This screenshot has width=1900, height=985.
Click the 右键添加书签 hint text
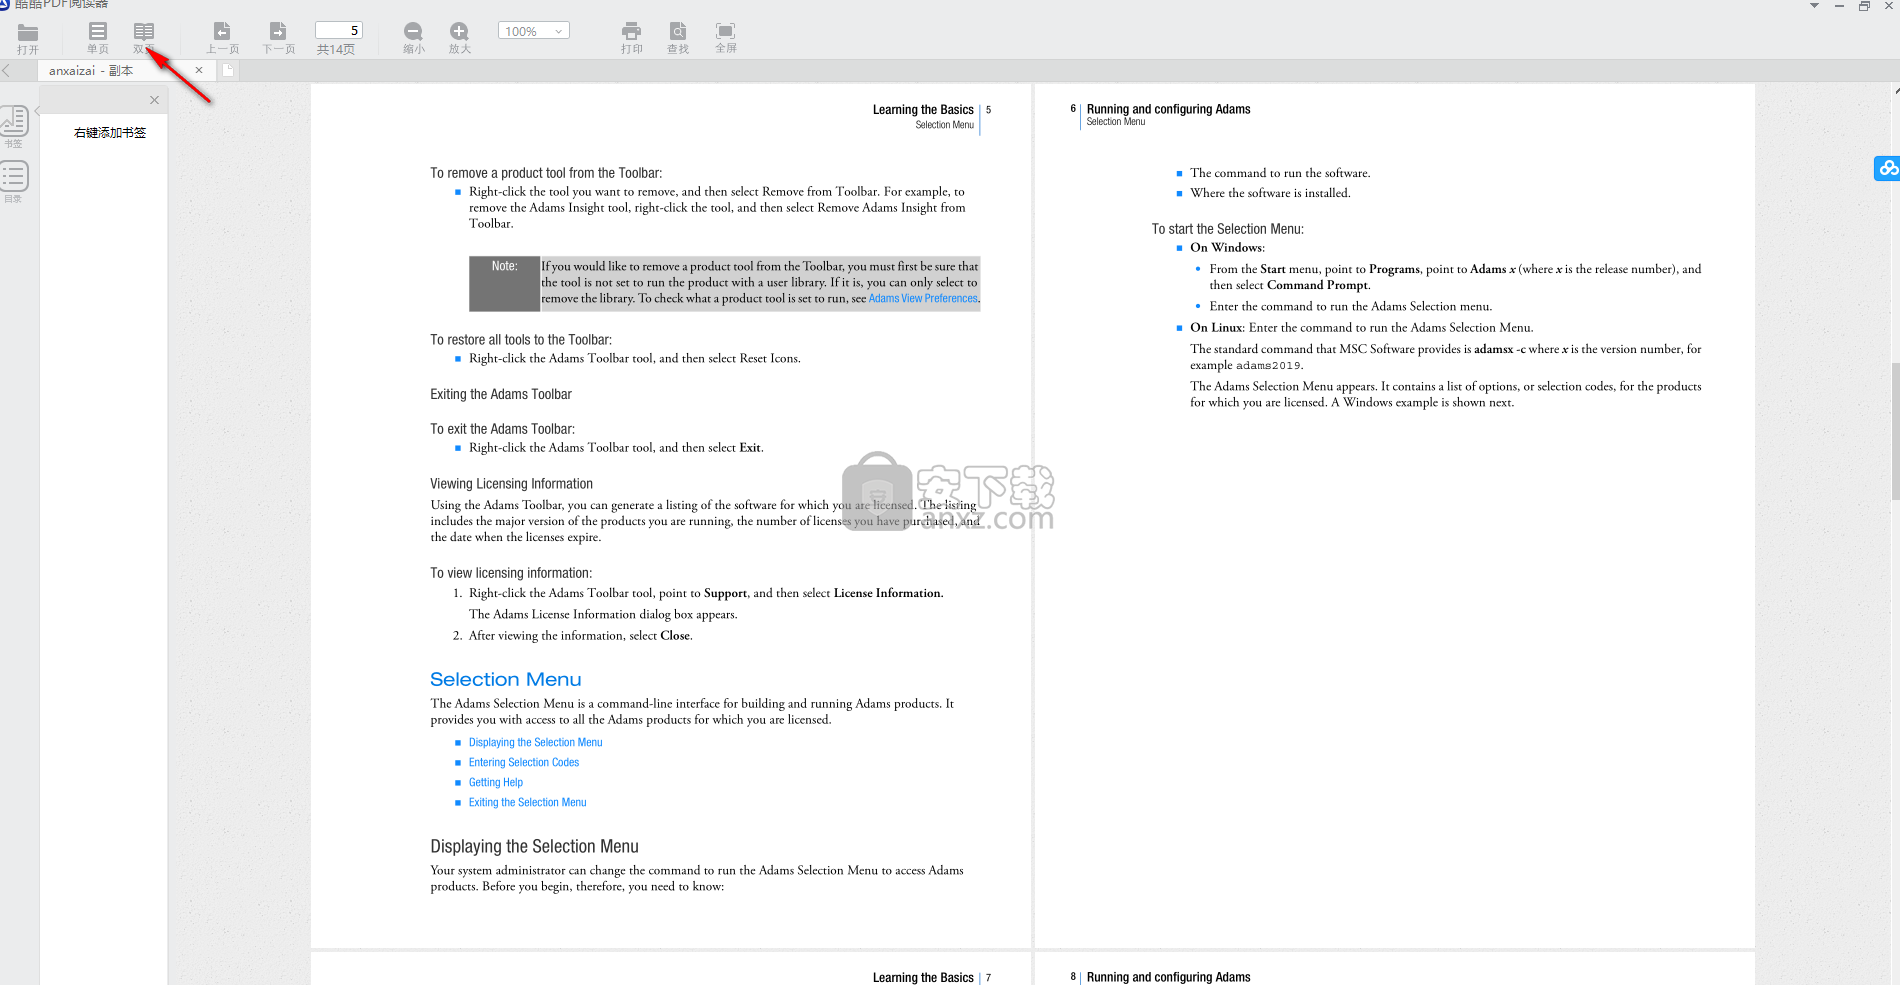(110, 132)
